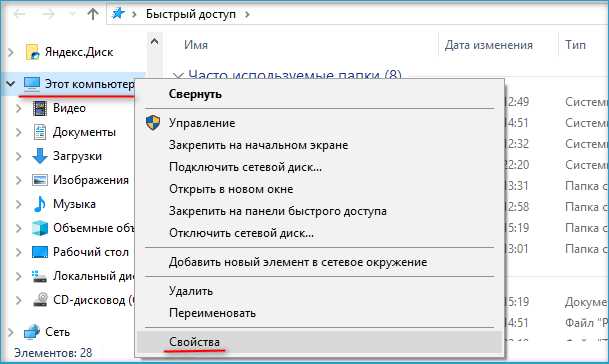Expand the Яндекс.Диск node

(11, 52)
